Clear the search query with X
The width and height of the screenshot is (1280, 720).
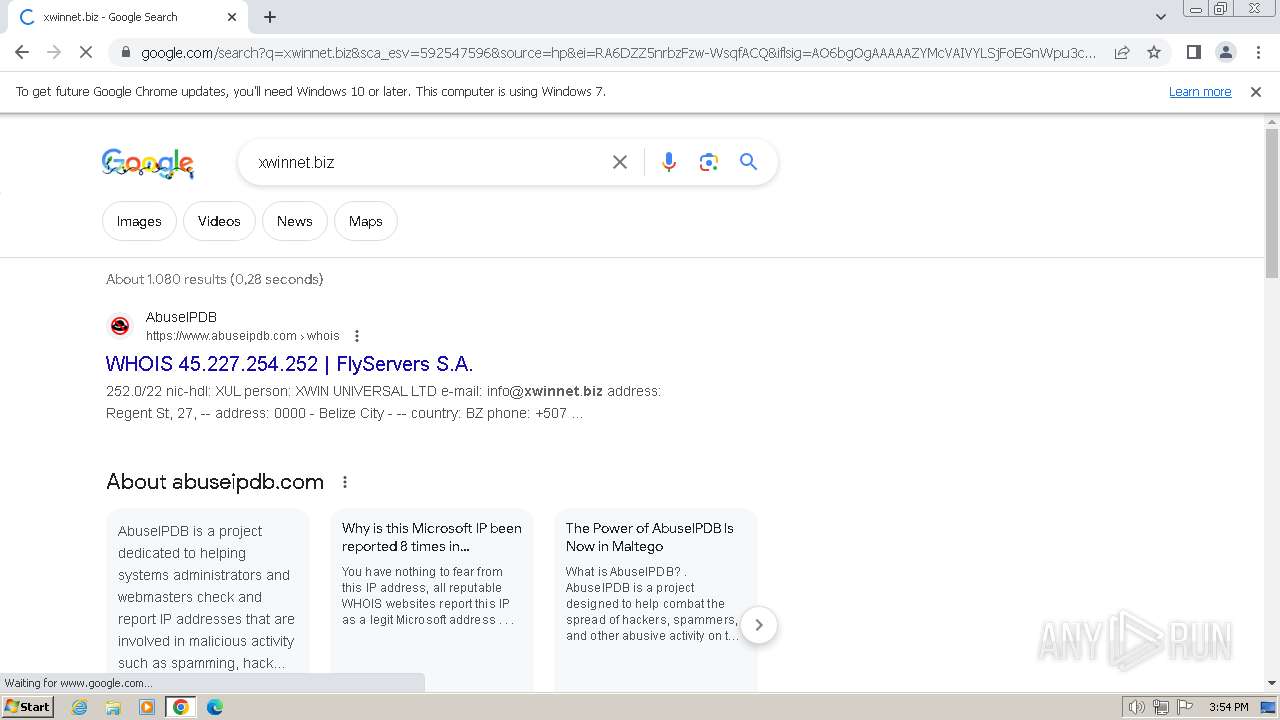620,162
